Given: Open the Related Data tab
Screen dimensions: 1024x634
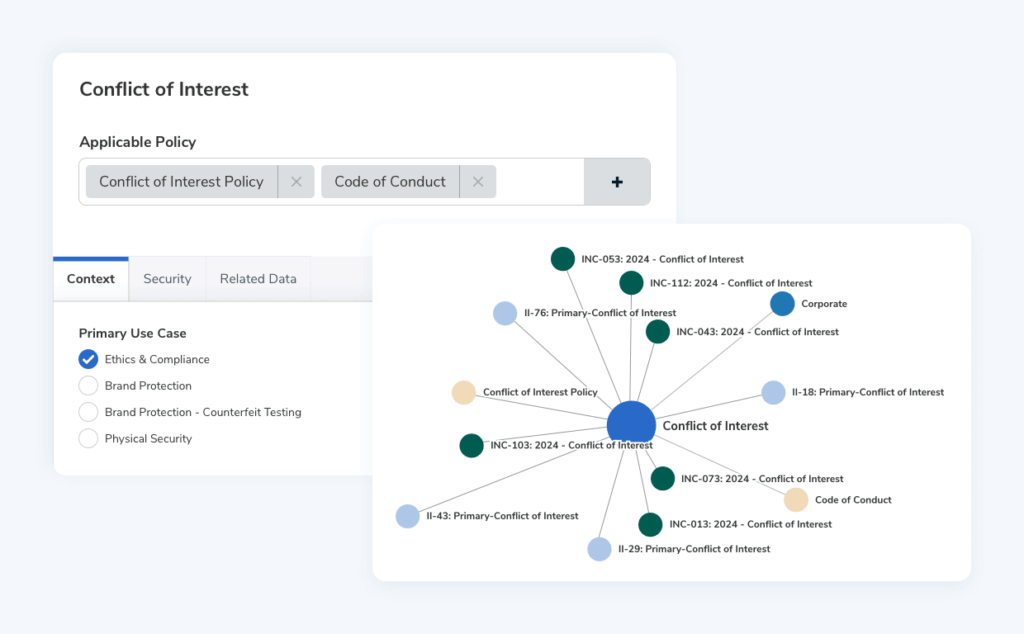Looking at the screenshot, I should 257,278.
